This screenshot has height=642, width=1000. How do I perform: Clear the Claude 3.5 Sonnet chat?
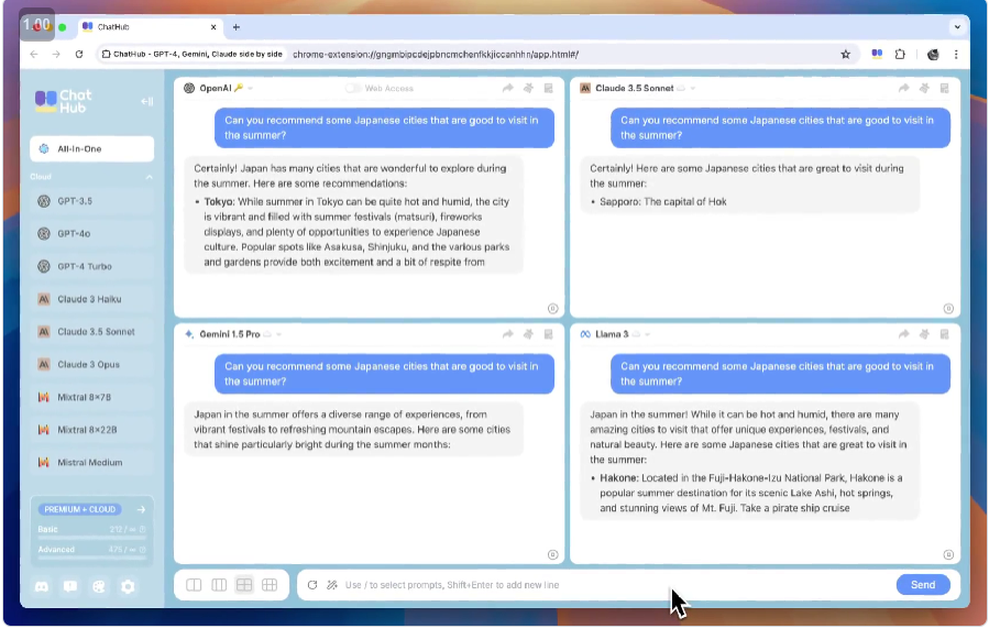[924, 88]
